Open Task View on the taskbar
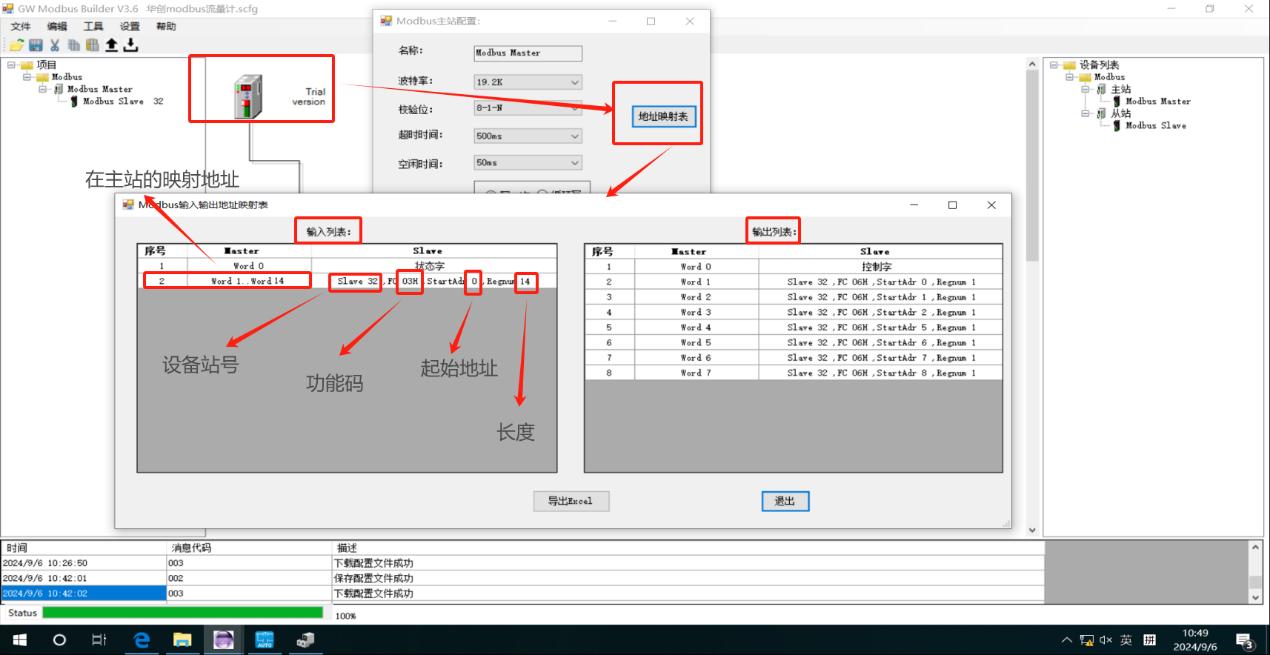This screenshot has height=655, width=1270. 99,640
